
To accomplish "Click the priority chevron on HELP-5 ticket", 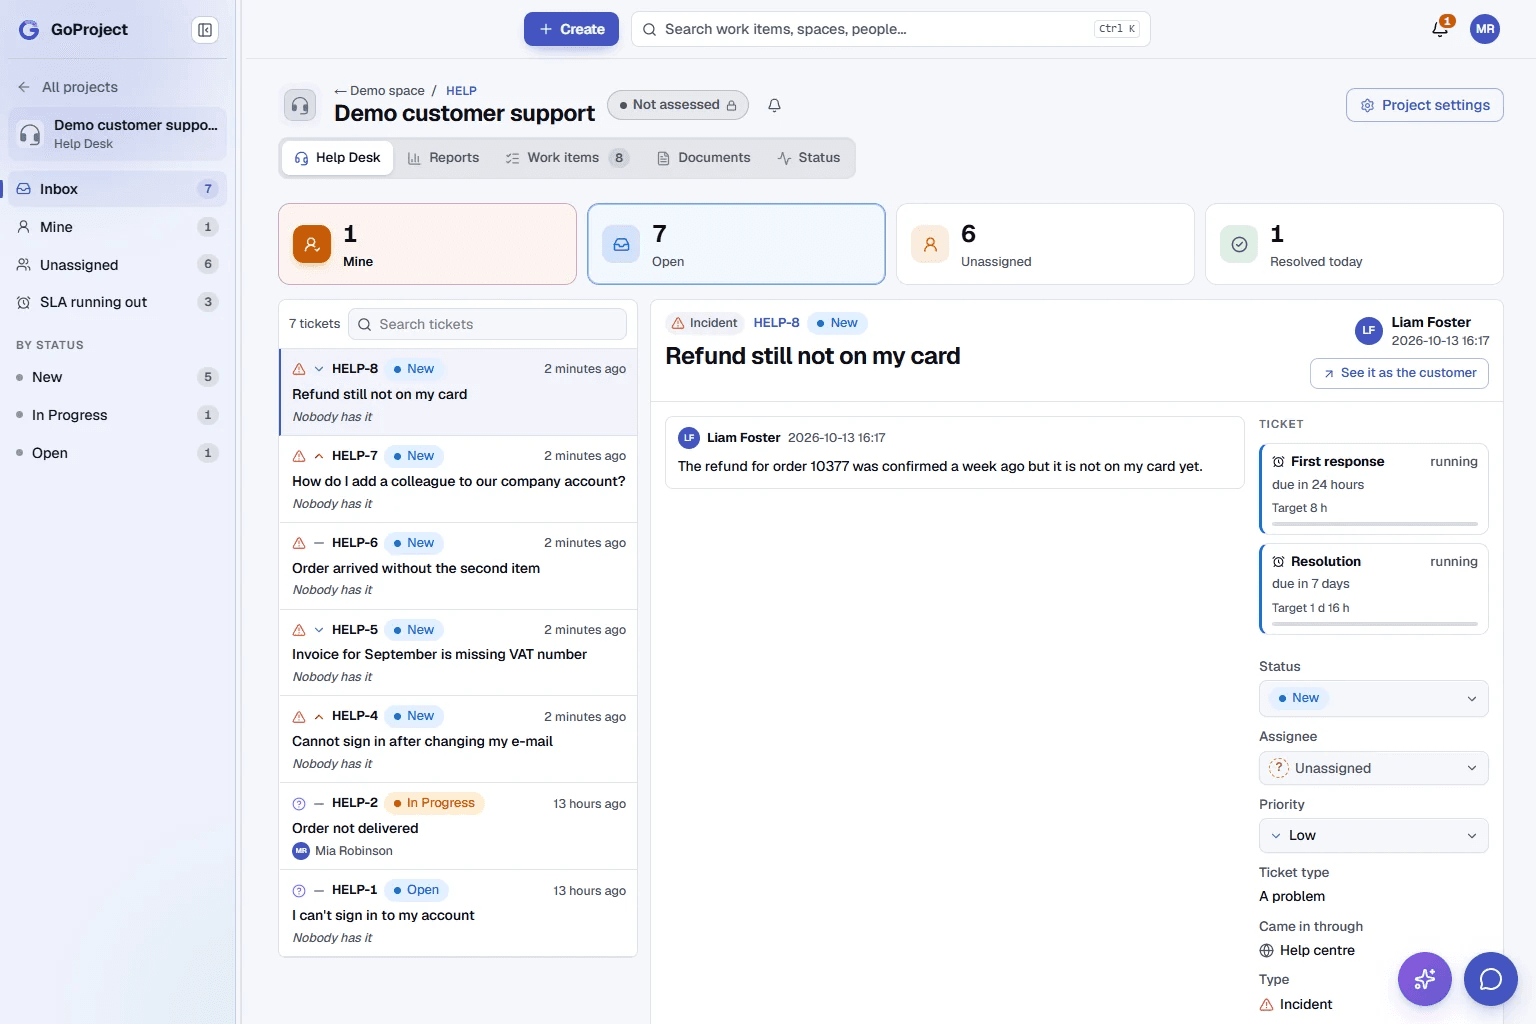I will pyautogui.click(x=319, y=630).
